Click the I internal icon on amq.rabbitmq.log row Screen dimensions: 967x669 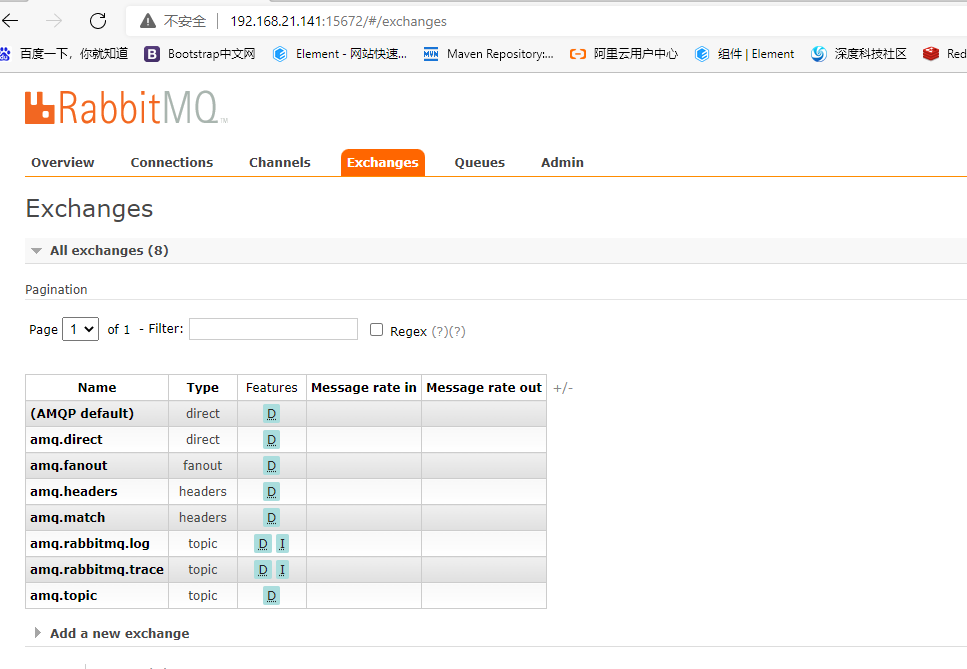pos(283,543)
